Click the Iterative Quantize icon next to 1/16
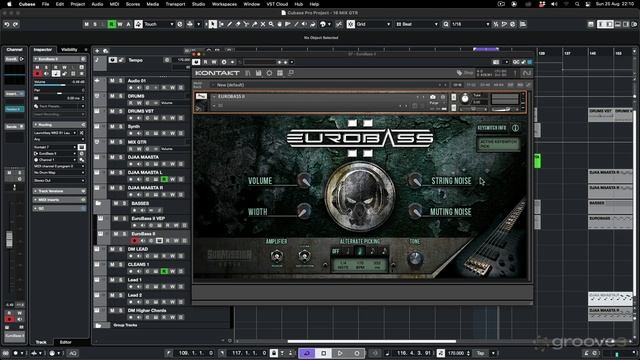The width and height of the screenshot is (640, 360). [496, 24]
